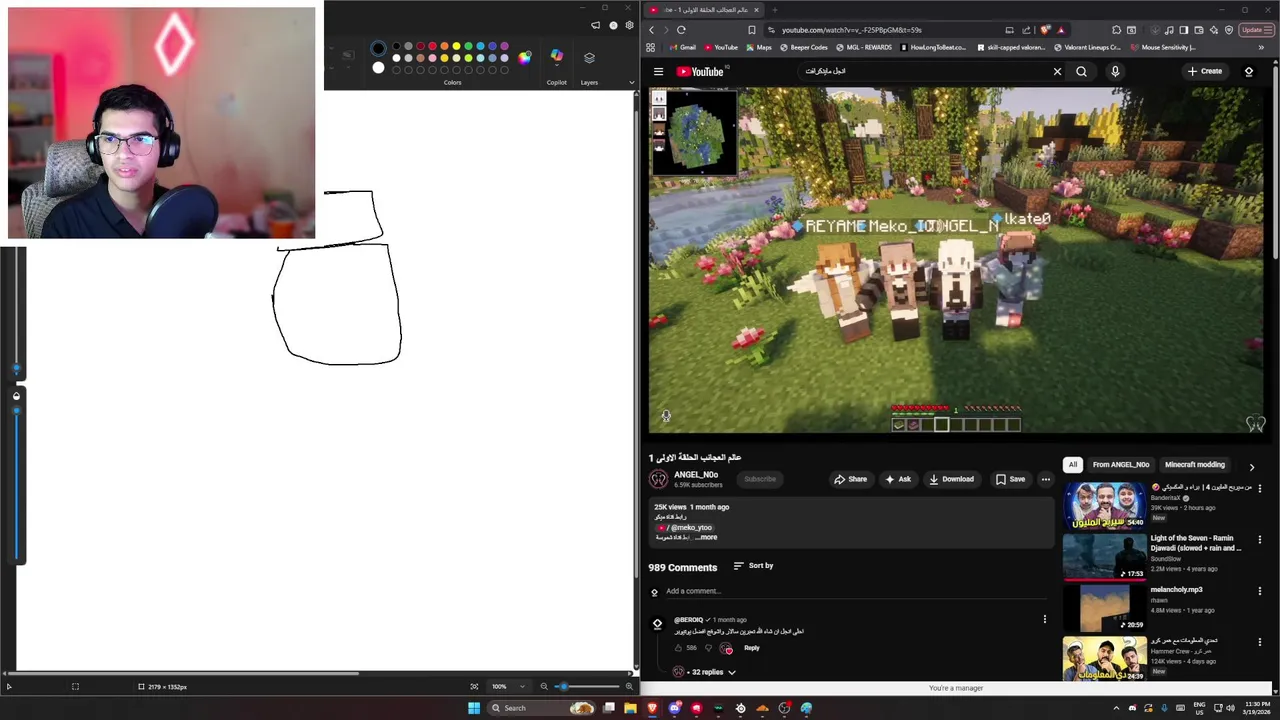Screen dimensions: 1280x720
Task: Pick the yellow swatch in Paint palette
Action: click(456, 46)
